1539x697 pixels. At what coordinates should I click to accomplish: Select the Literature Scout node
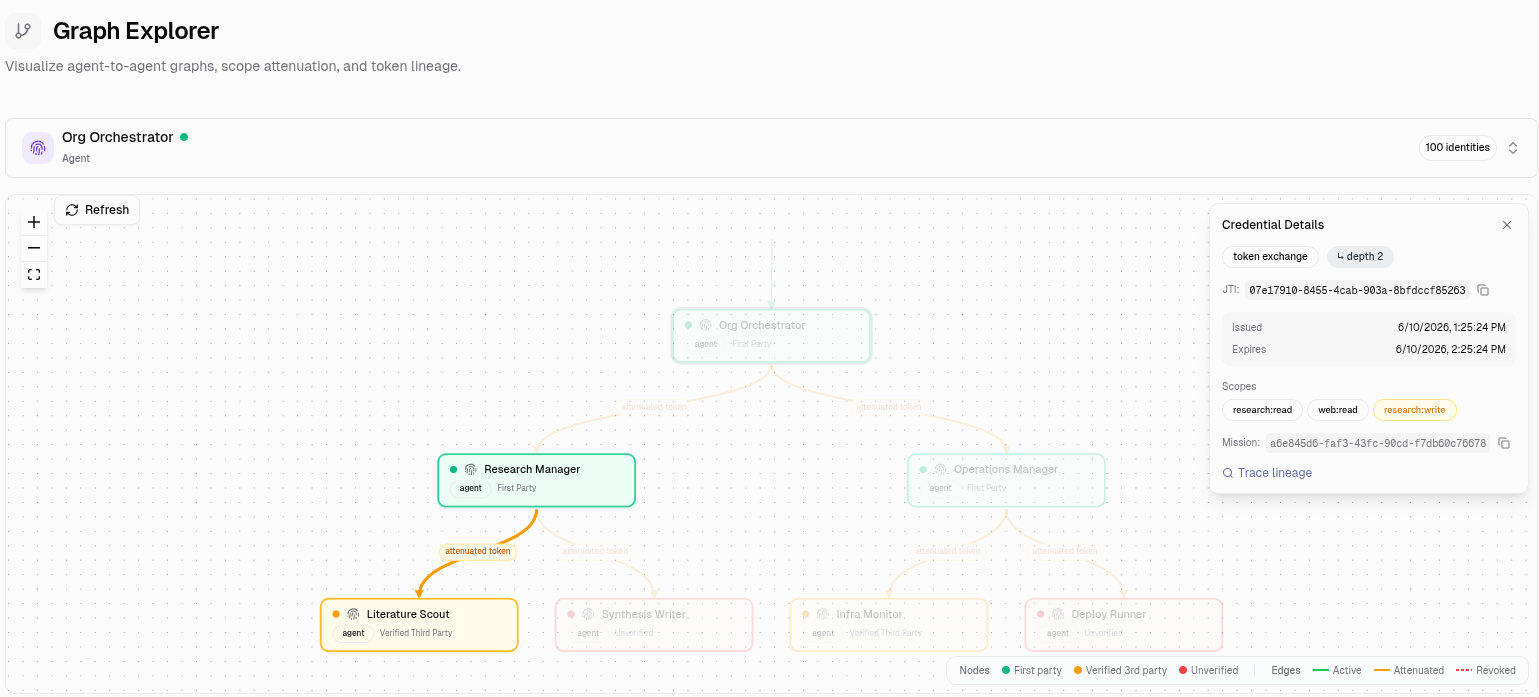coord(419,625)
